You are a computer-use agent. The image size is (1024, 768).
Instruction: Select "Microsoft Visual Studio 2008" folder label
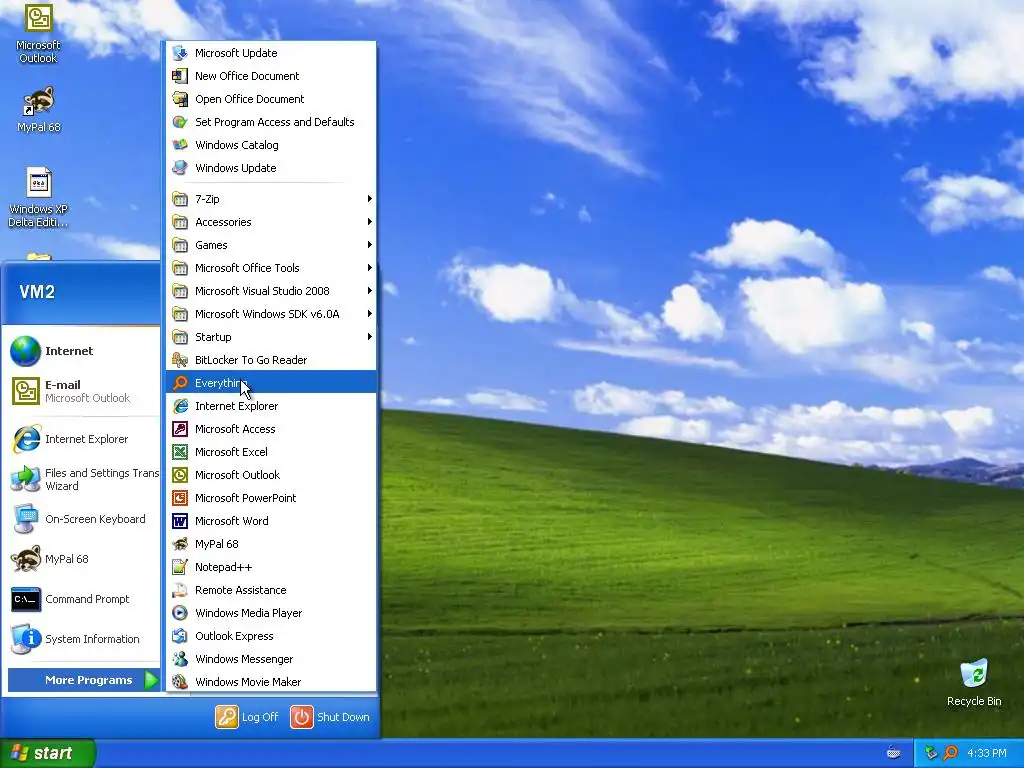(x=262, y=291)
